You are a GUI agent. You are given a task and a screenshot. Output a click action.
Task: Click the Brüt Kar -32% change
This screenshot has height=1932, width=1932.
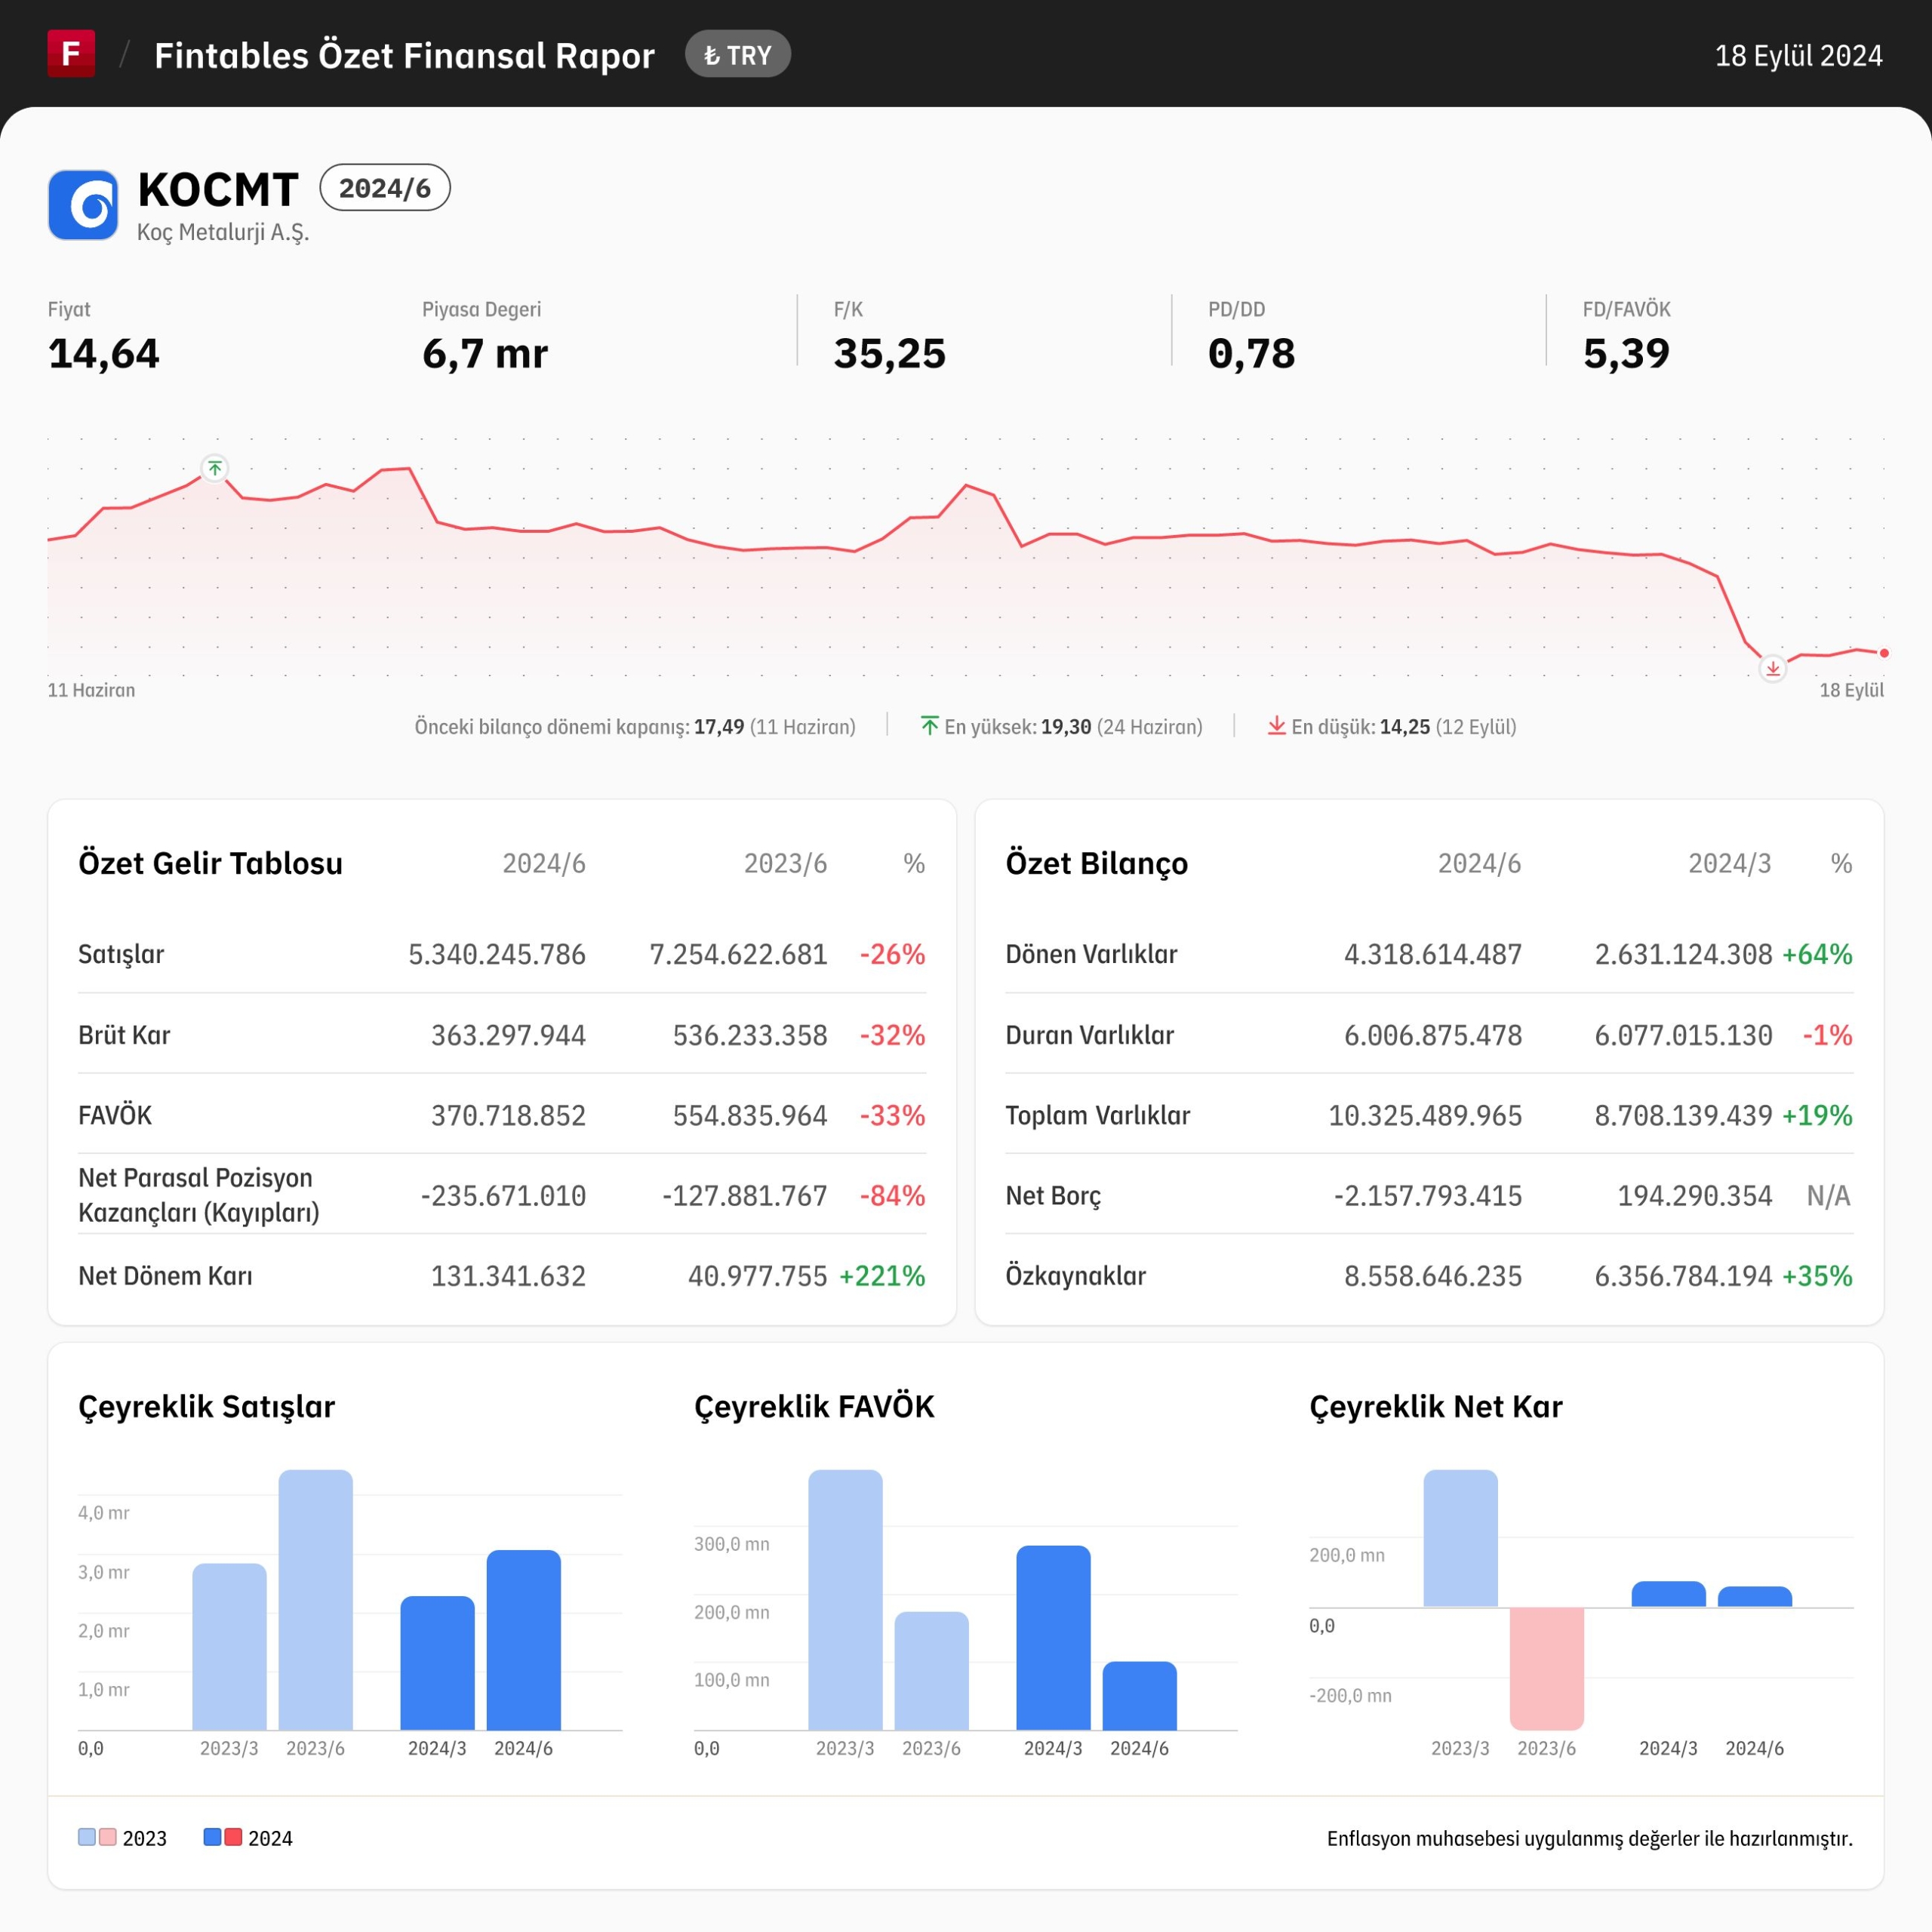893,1035
